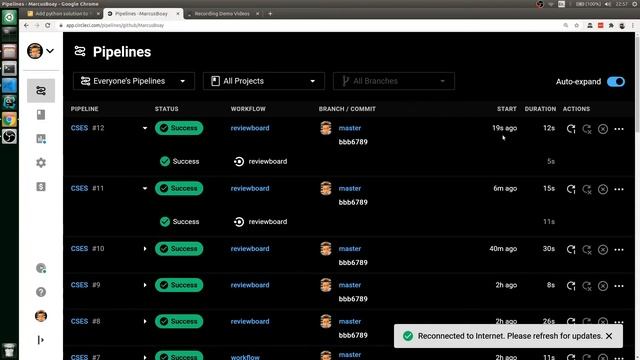Open reviewboard job under CSES #12
Viewport: 640px width, 360px height.
268,161
